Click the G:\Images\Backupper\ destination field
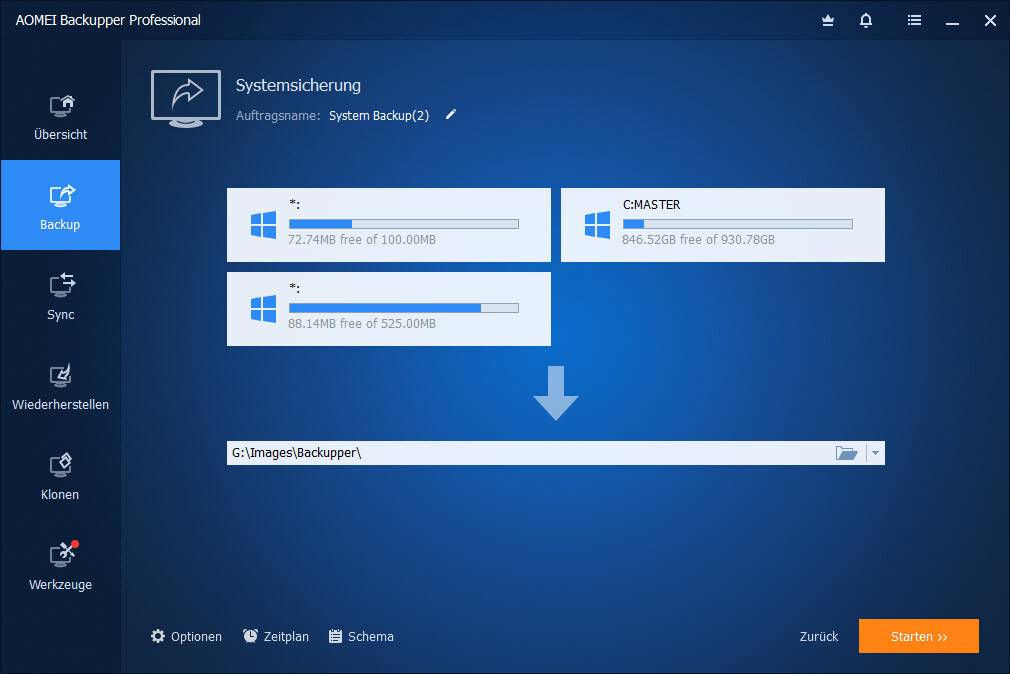 [520, 453]
